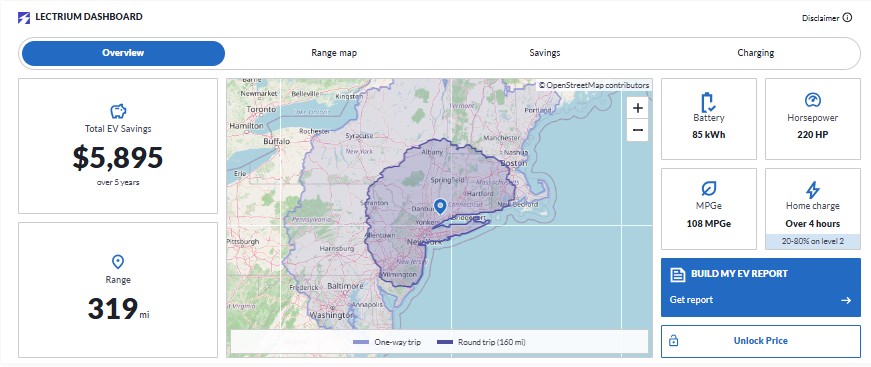The height and width of the screenshot is (367, 871).
Task: Click the blue map location marker
Action: tap(440, 207)
